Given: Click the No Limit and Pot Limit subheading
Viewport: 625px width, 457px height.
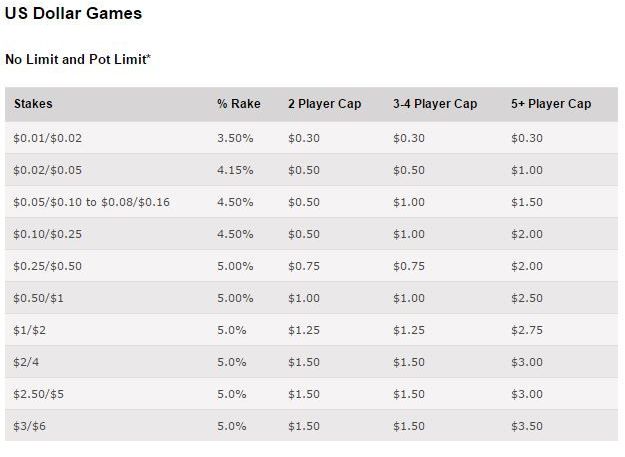Looking at the screenshot, I should pos(78,59).
